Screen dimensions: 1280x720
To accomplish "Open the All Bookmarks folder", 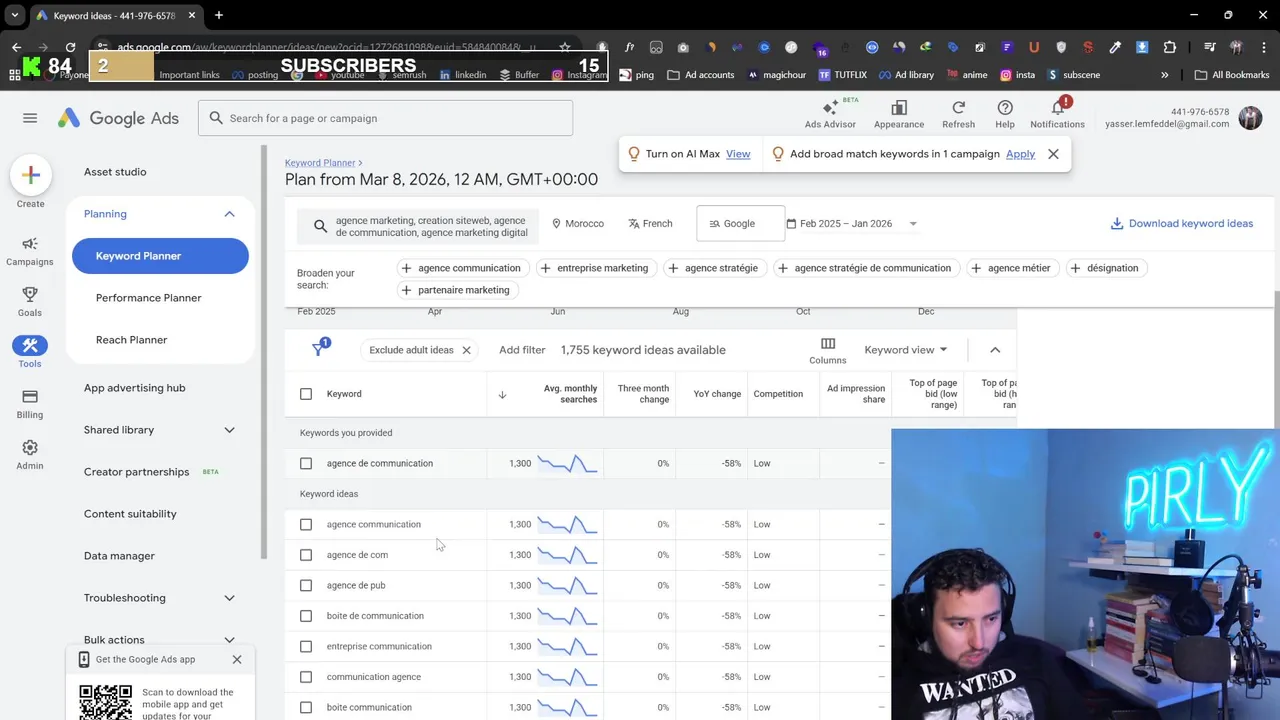I will pyautogui.click(x=1231, y=75).
